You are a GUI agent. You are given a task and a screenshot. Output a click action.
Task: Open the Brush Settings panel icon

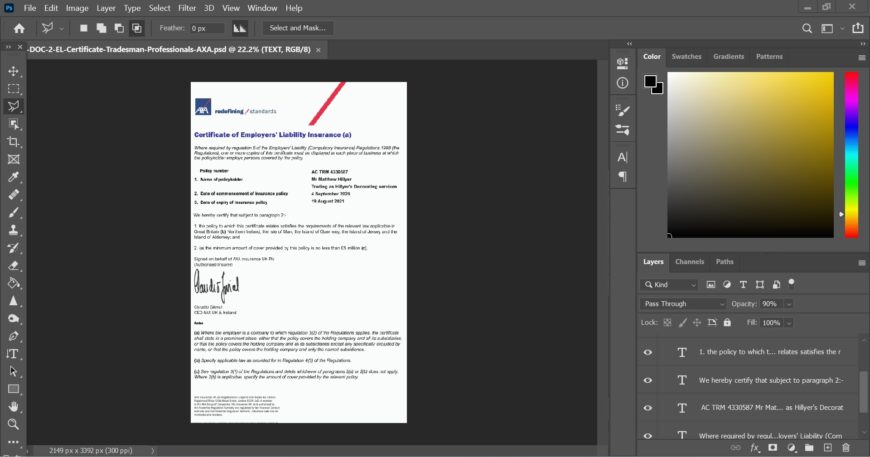623,110
